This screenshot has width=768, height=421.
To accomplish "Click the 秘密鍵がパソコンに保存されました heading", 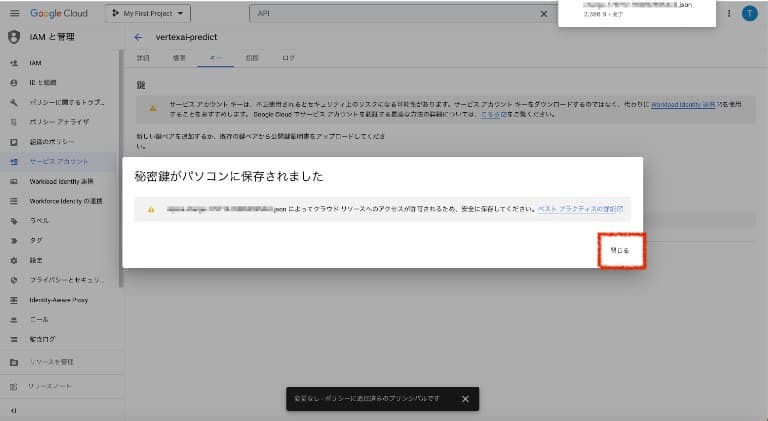I will [229, 176].
